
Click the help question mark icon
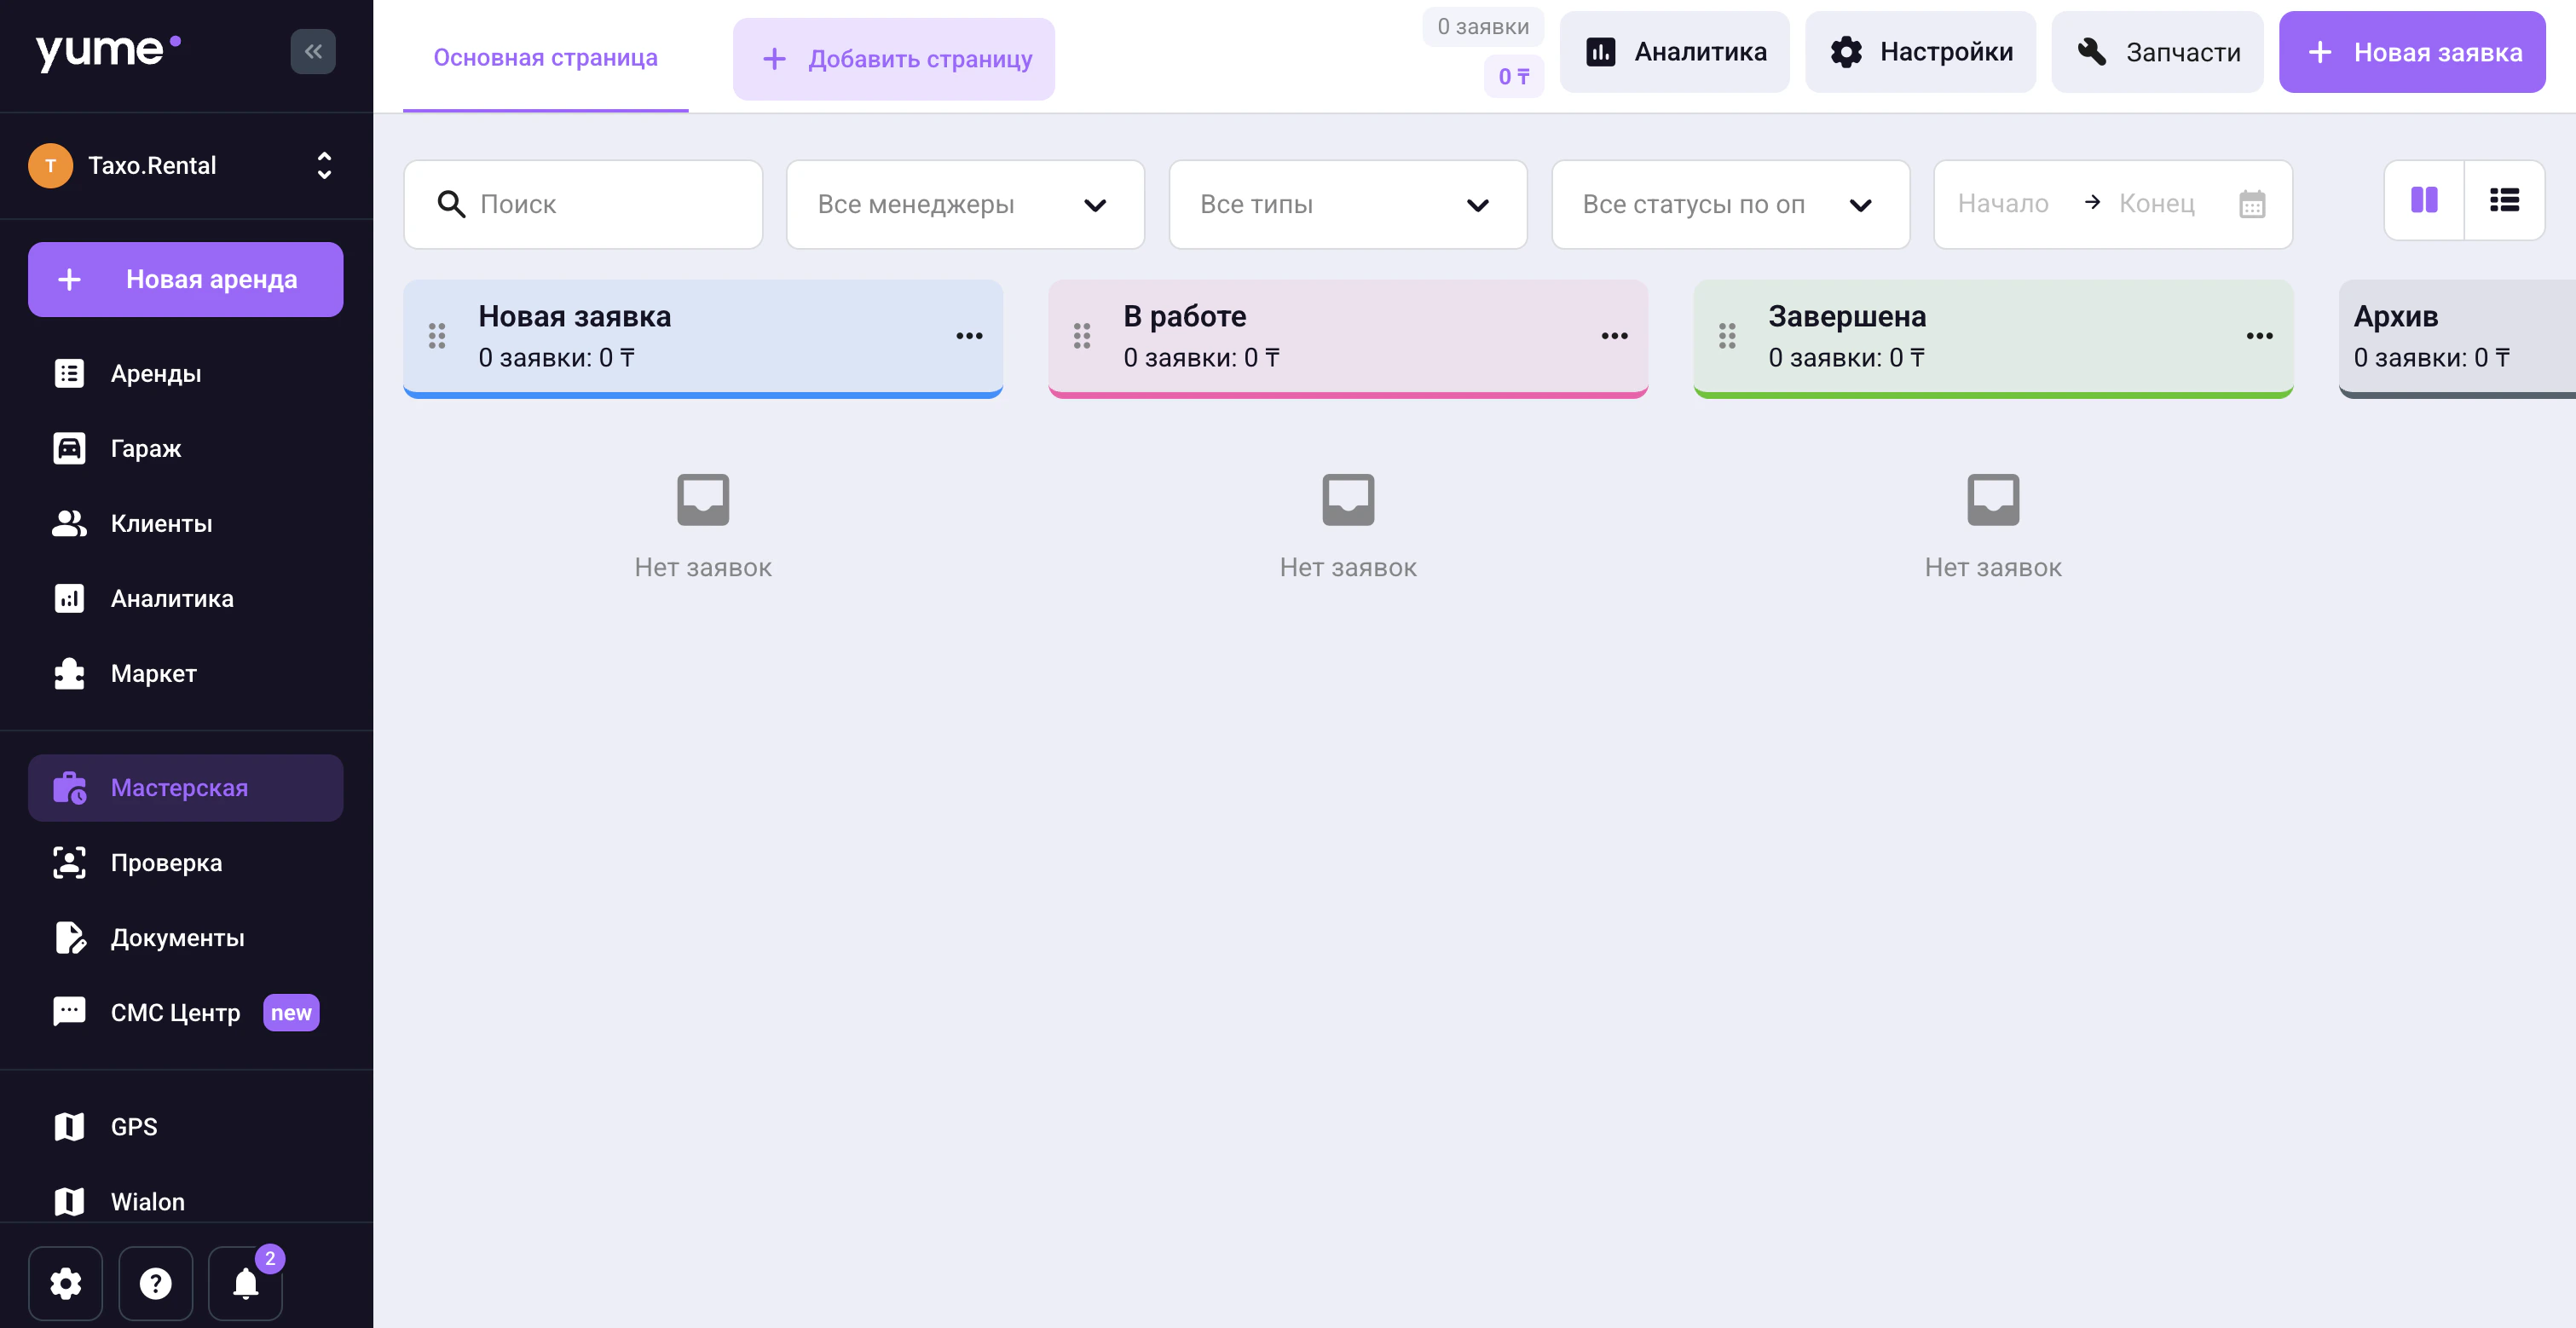[x=155, y=1283]
